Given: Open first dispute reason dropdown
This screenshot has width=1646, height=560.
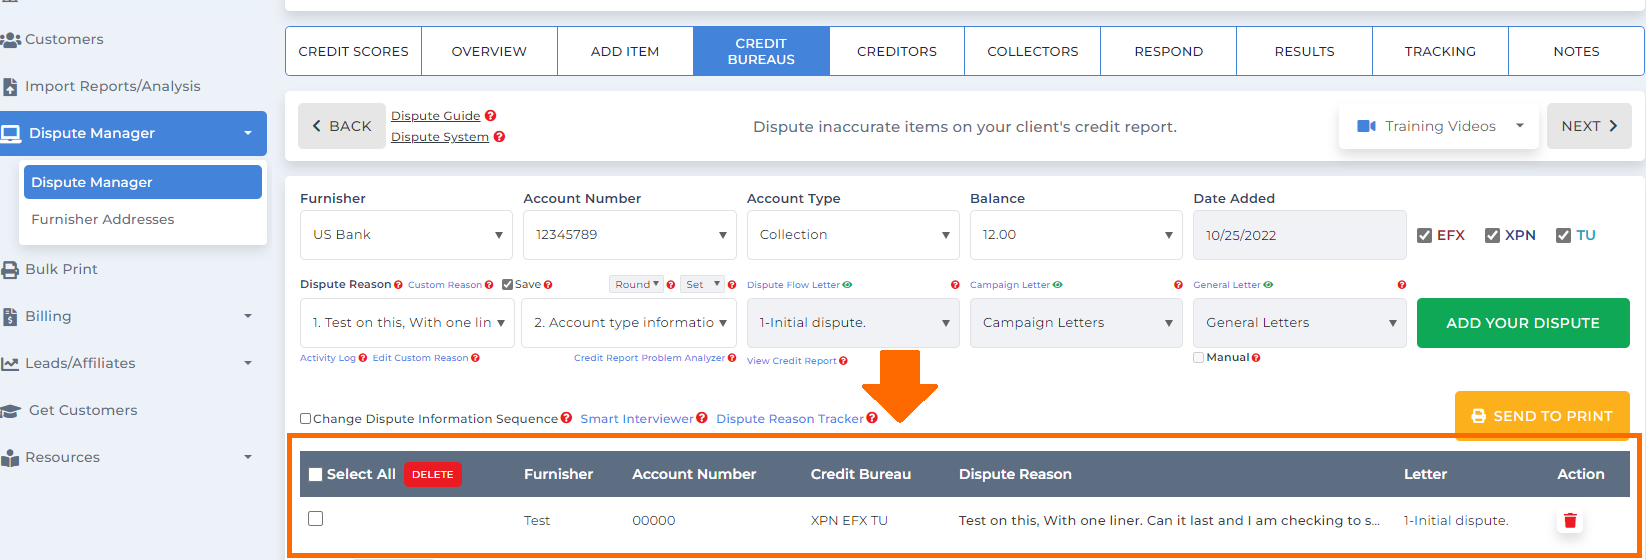Looking at the screenshot, I should click(407, 323).
